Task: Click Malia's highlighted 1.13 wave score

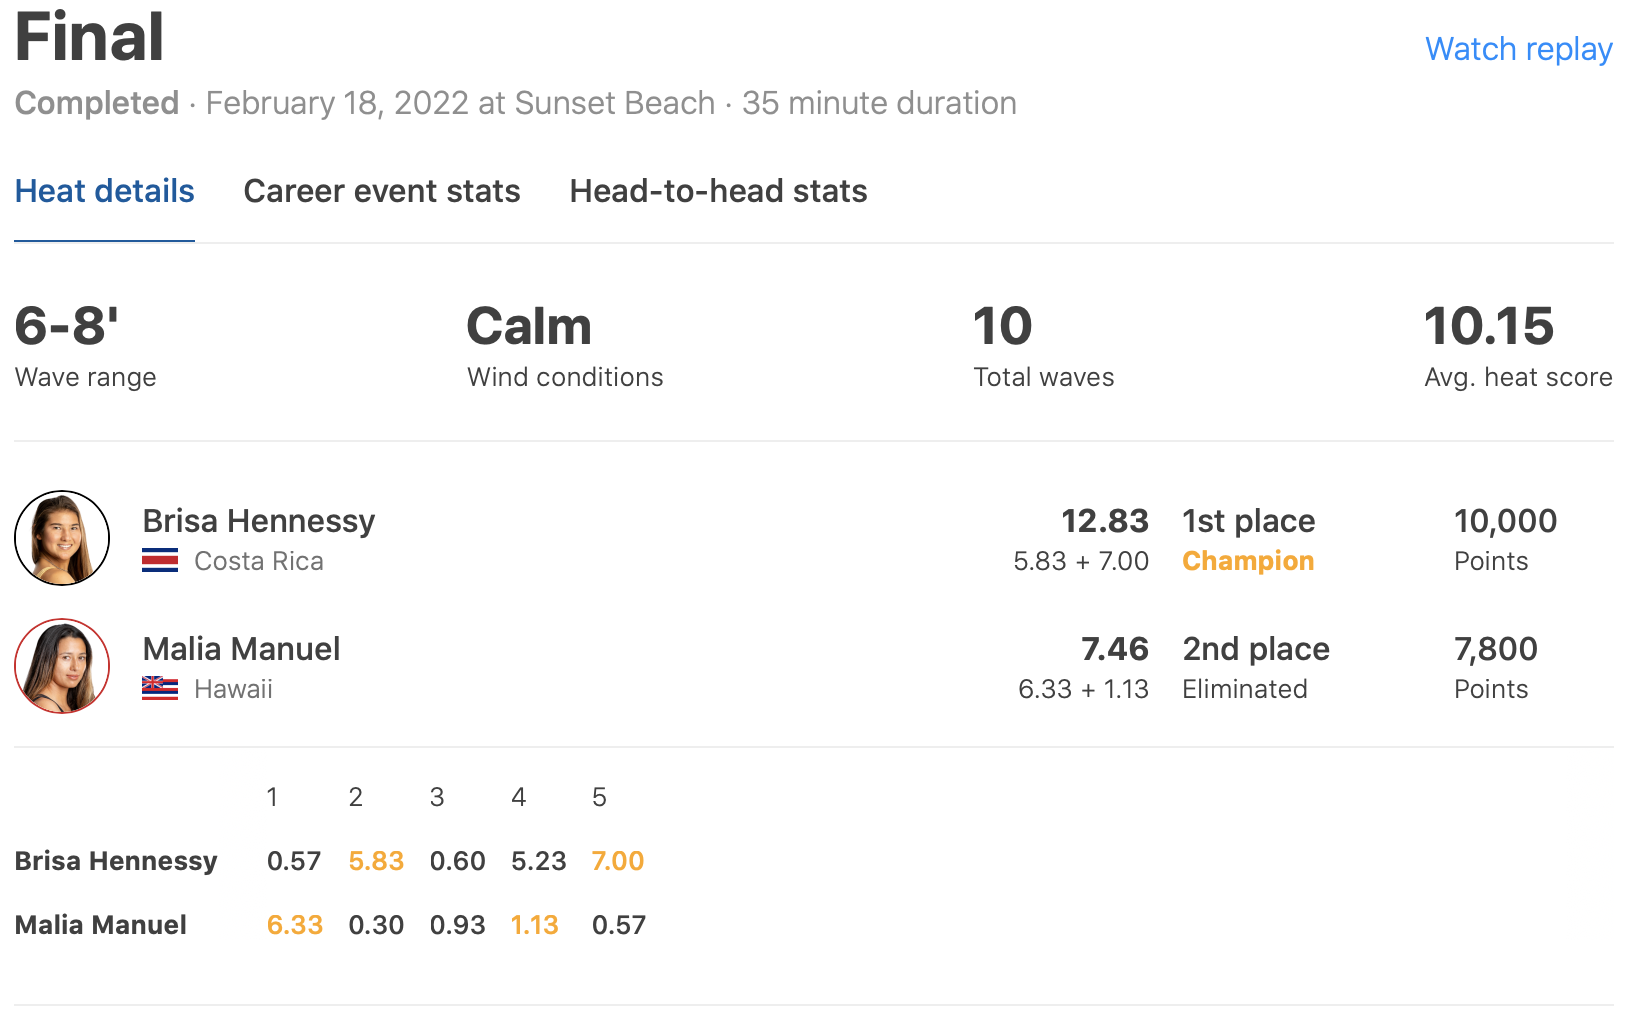Action: point(534,925)
